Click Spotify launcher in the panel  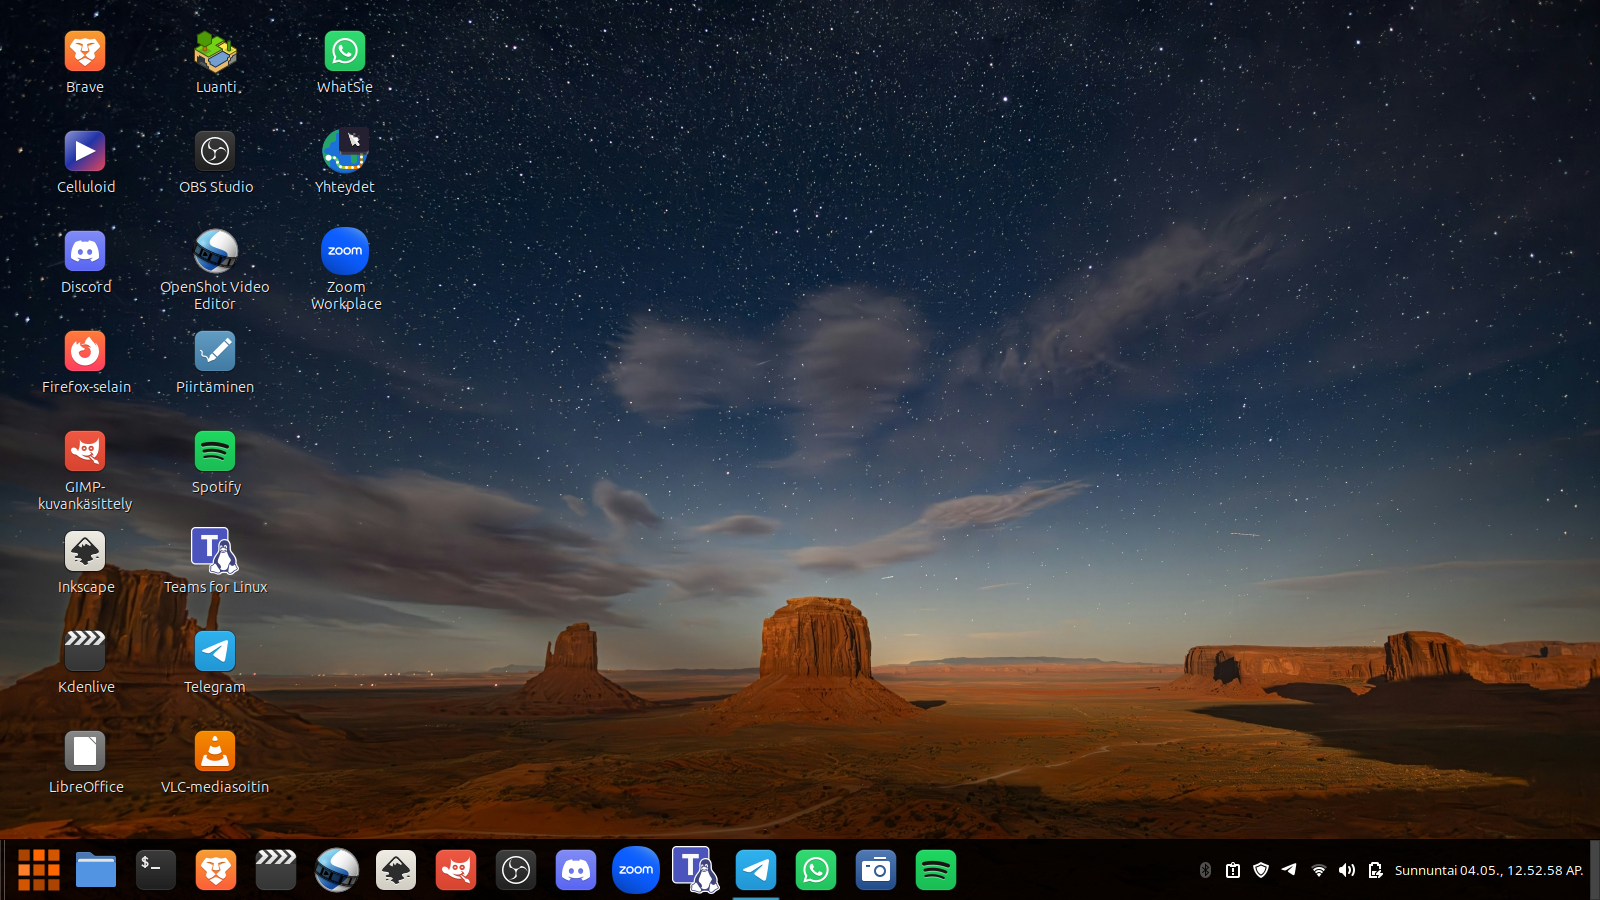click(936, 870)
